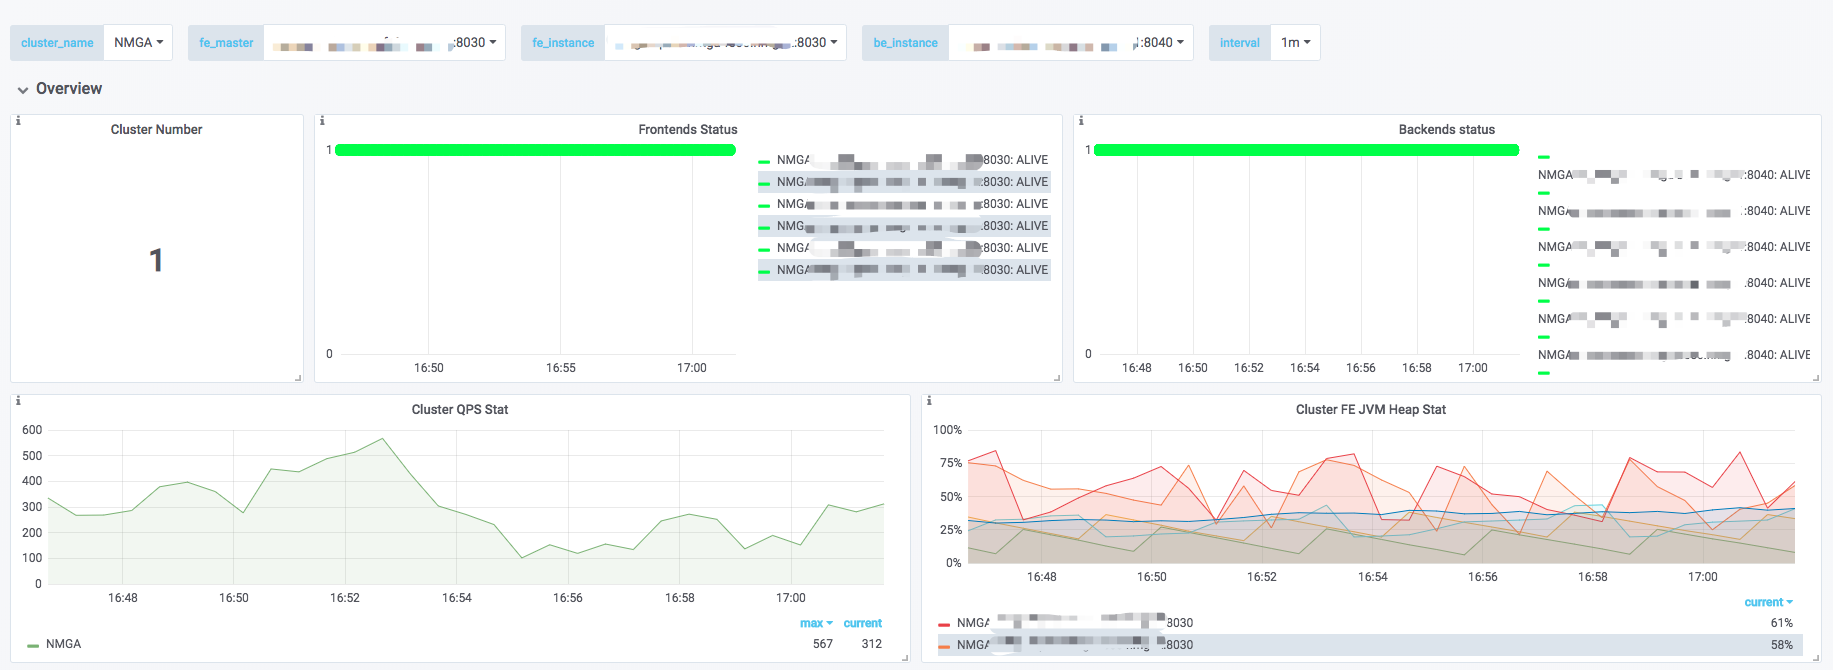Viewport: 1833px width, 670px height.
Task: Open the Backends status panel info icon
Action: point(1081,121)
